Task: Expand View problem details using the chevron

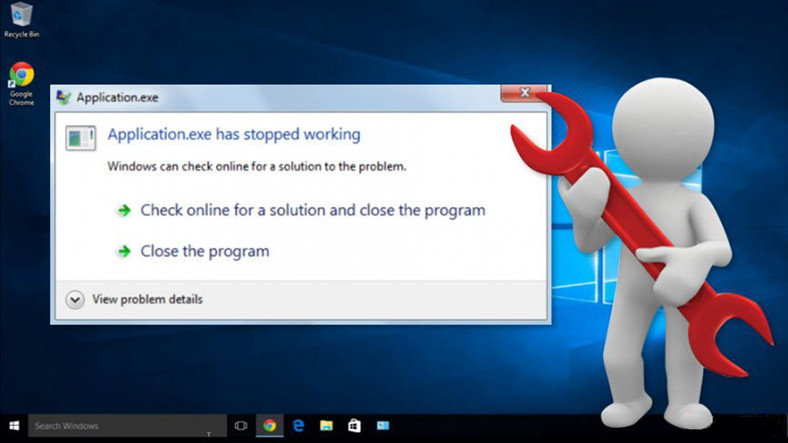Action: [x=74, y=299]
